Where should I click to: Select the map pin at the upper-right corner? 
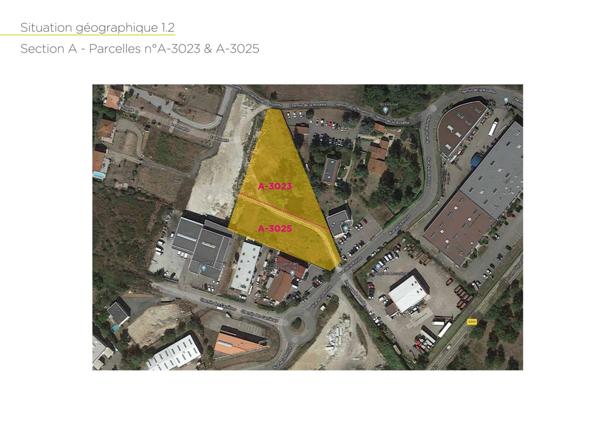506,100
